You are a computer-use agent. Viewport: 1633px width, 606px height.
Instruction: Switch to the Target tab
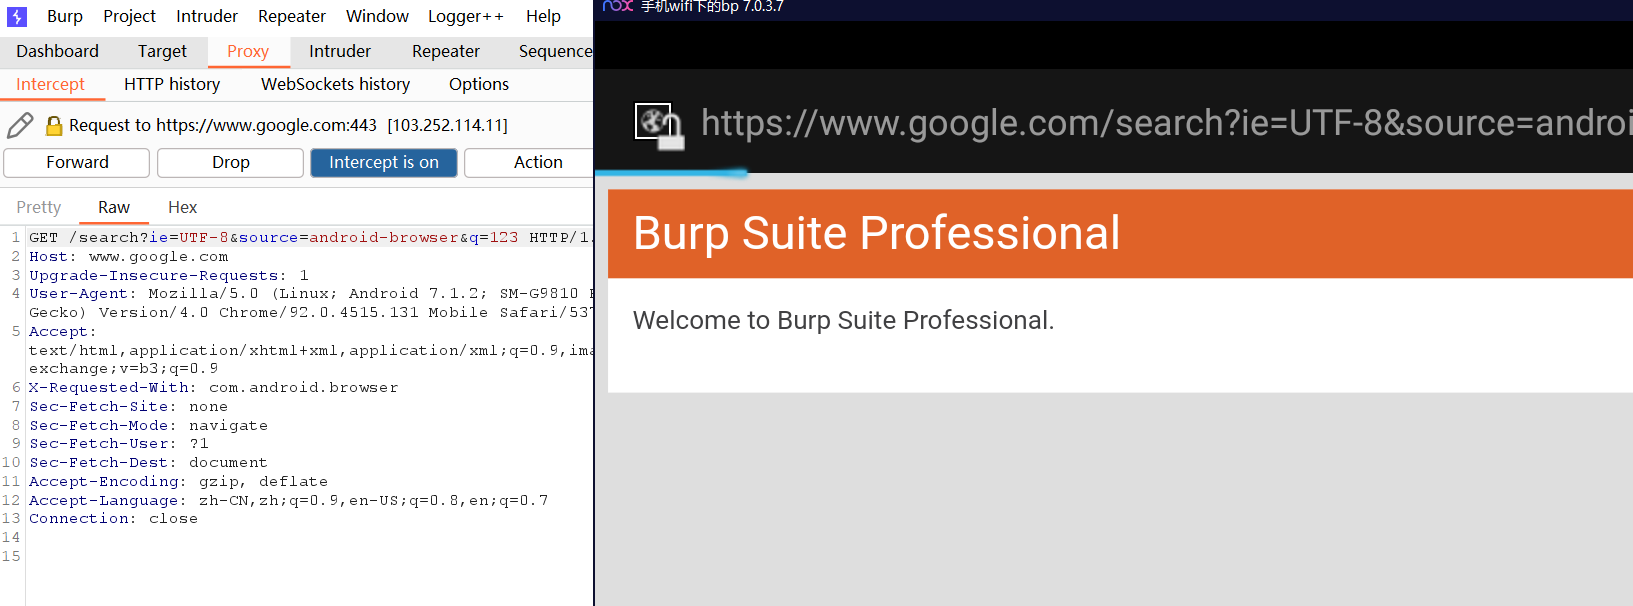tap(162, 52)
